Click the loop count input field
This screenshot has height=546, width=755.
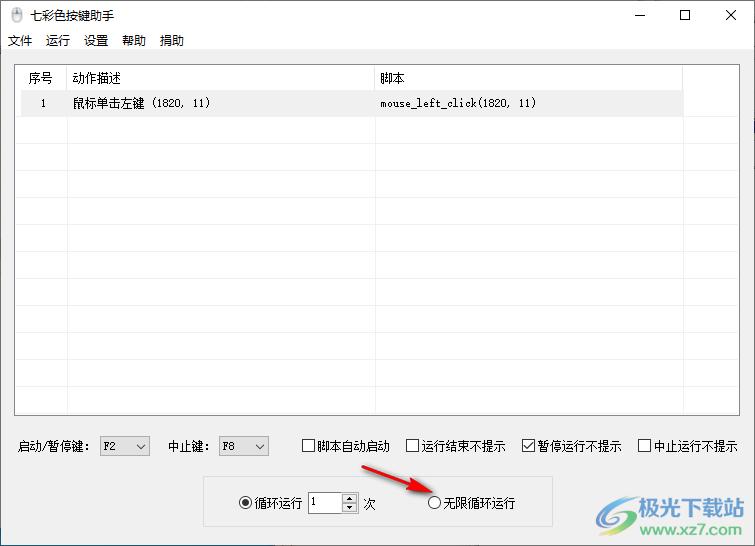coord(325,503)
